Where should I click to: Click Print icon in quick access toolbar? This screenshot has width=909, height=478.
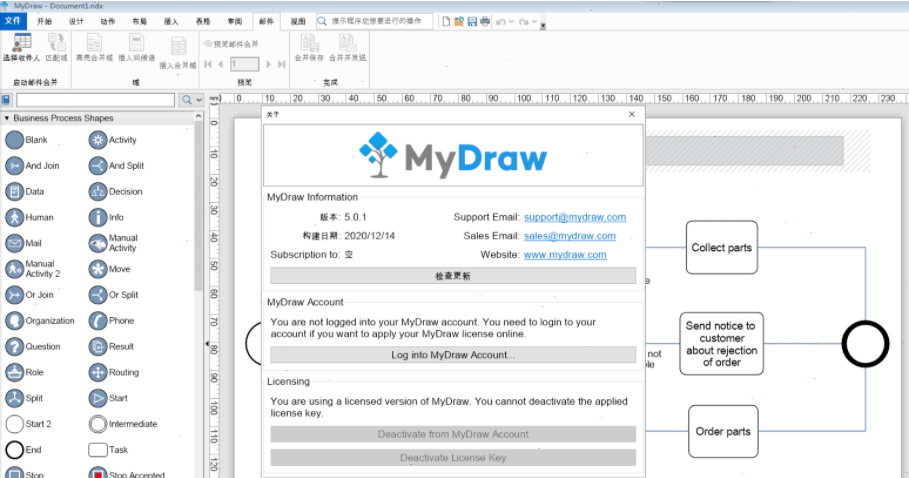click(485, 22)
